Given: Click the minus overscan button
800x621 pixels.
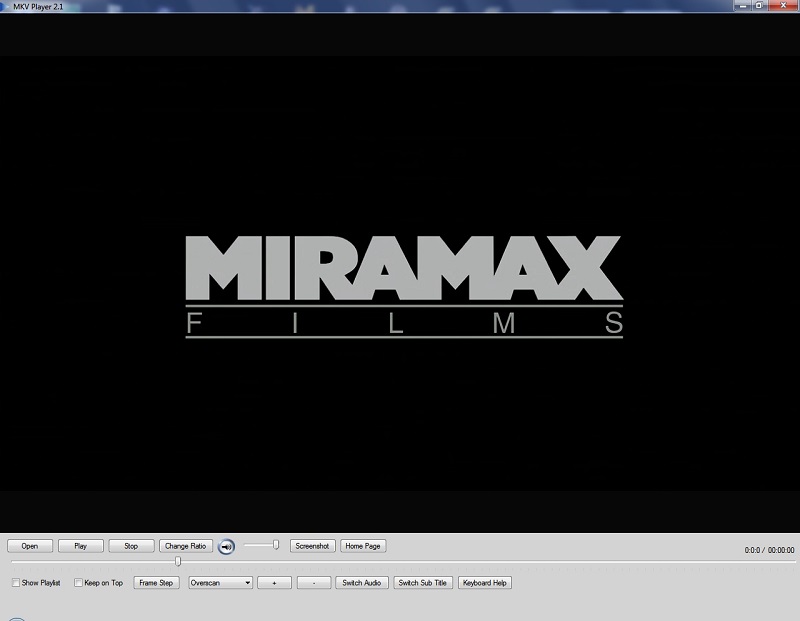Looking at the screenshot, I should tap(314, 583).
